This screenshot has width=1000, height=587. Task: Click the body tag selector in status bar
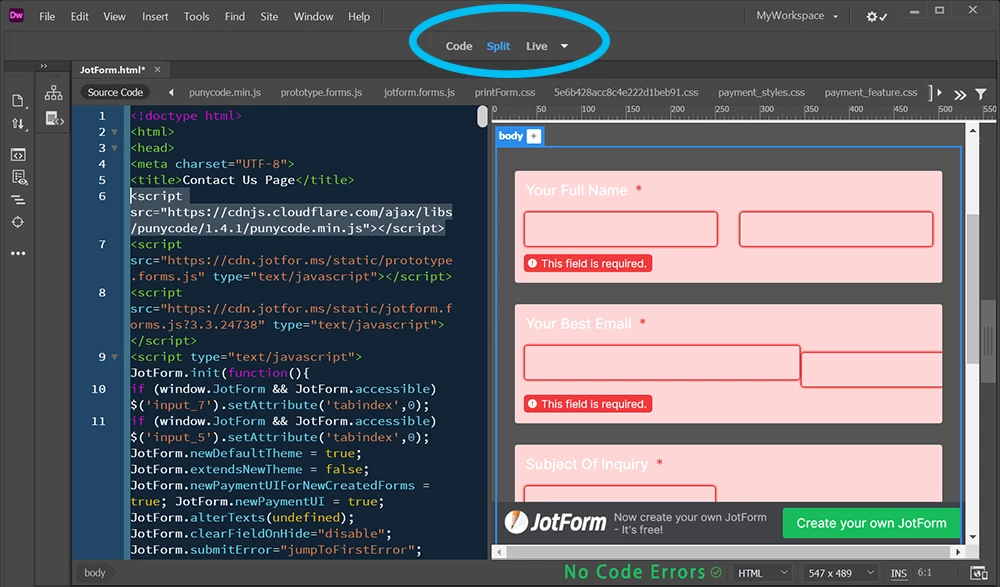94,573
